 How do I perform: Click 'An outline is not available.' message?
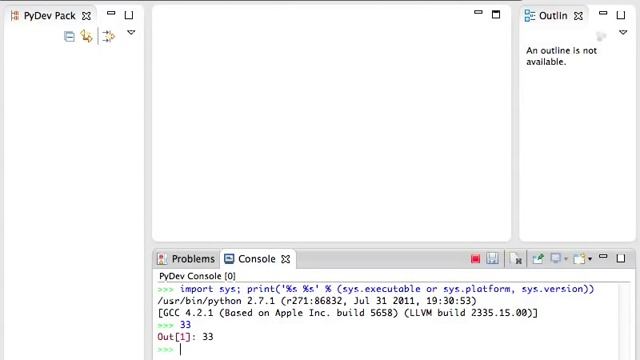point(561,56)
